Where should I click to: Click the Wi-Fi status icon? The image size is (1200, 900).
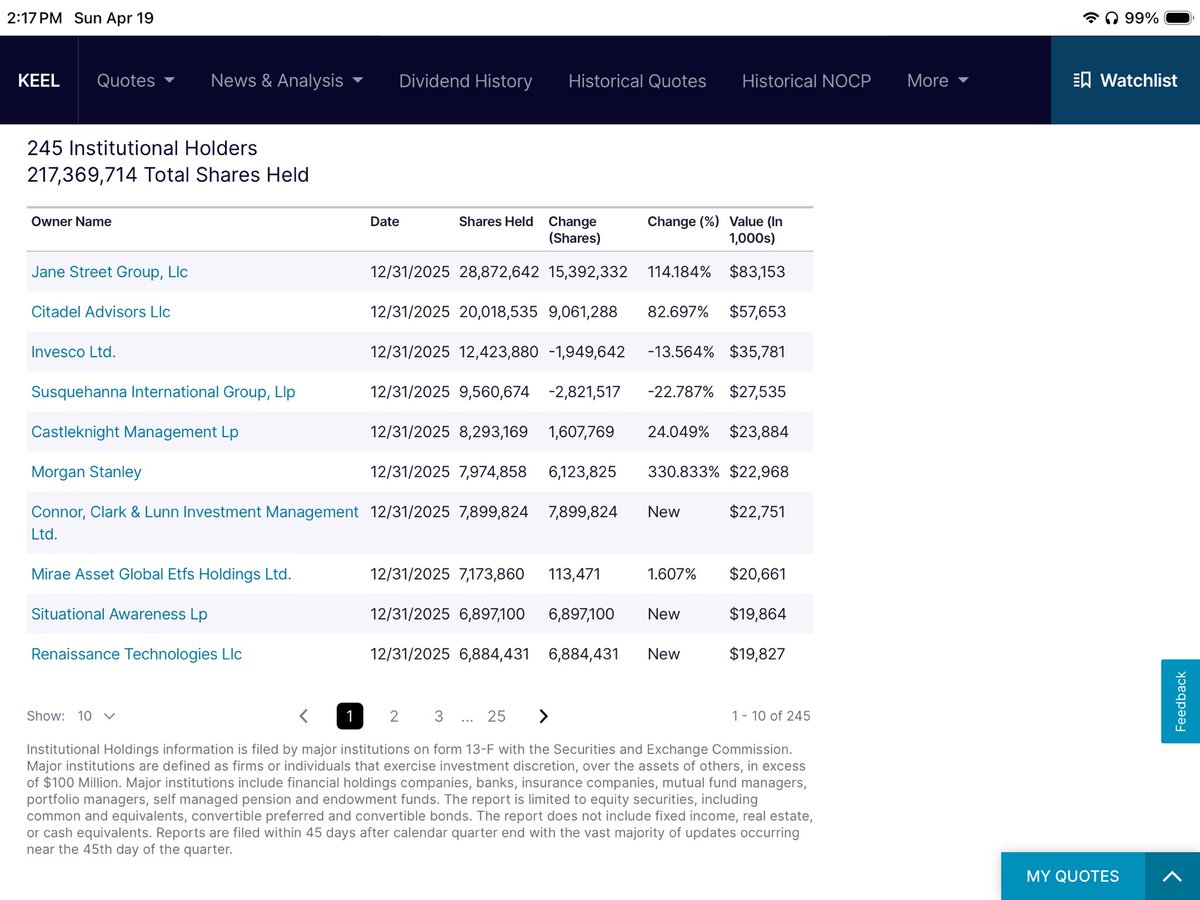1089,18
